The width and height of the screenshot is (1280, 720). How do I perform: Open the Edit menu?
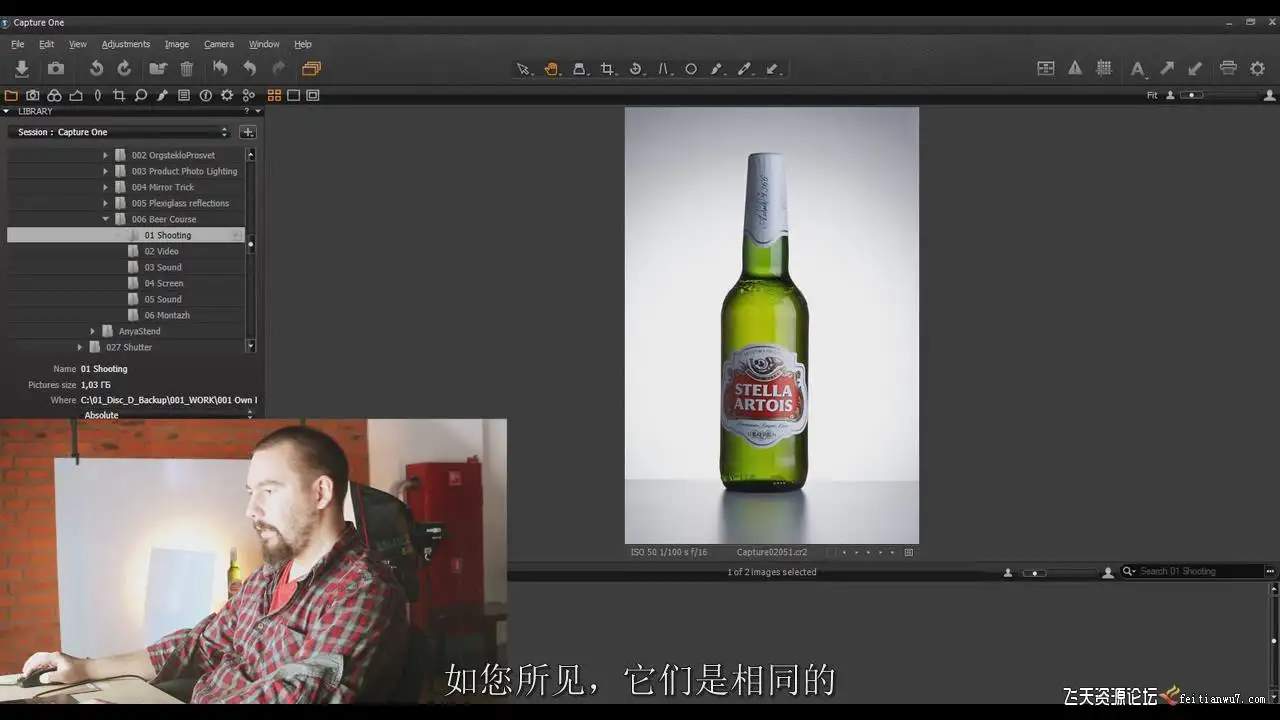coord(47,44)
